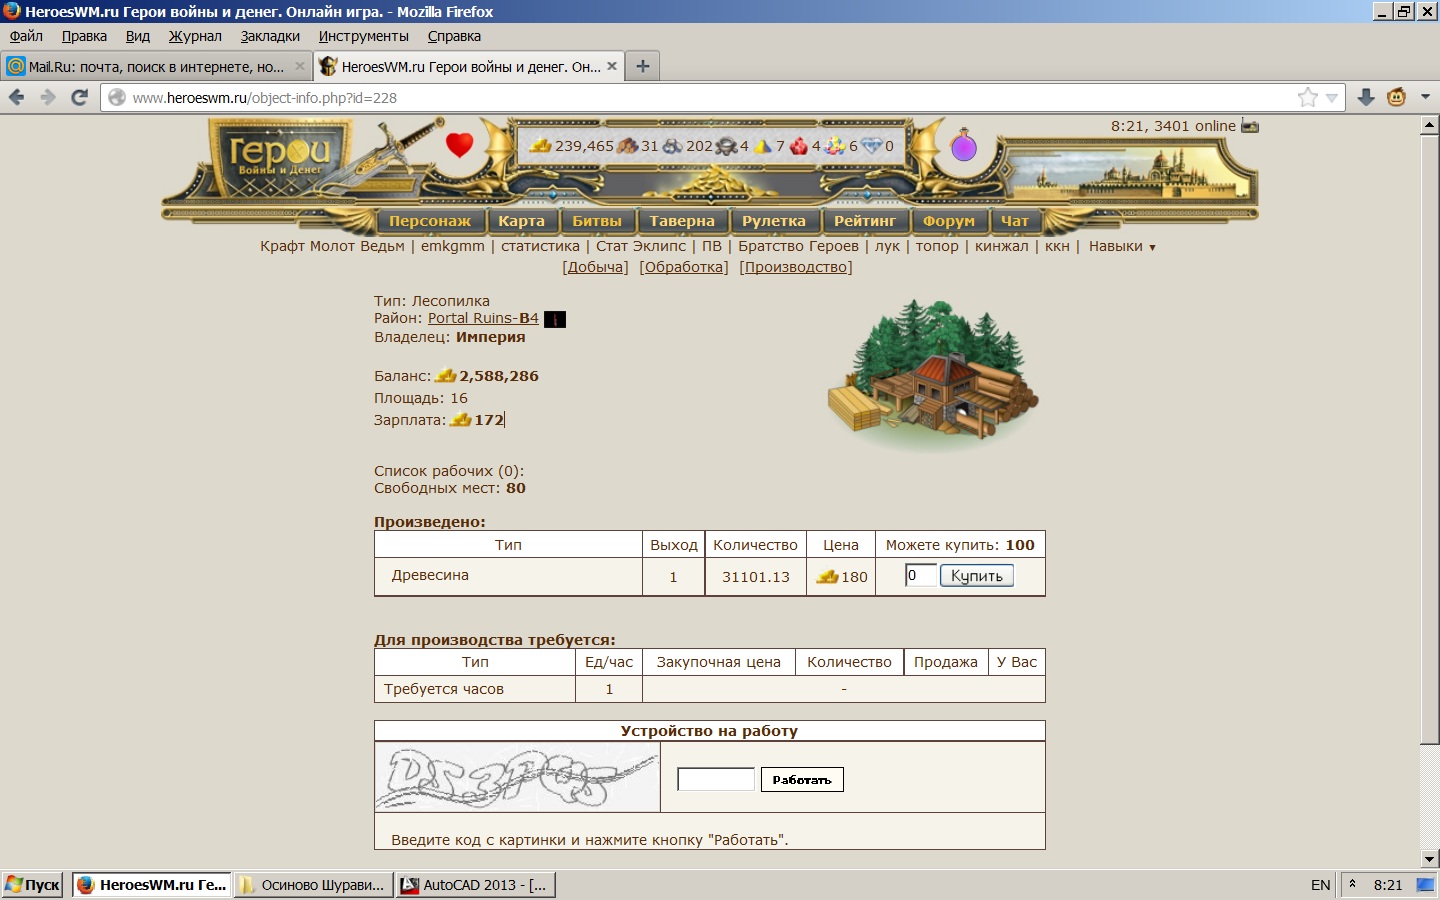Switch to the Mail.Ru tab

click(x=156, y=66)
